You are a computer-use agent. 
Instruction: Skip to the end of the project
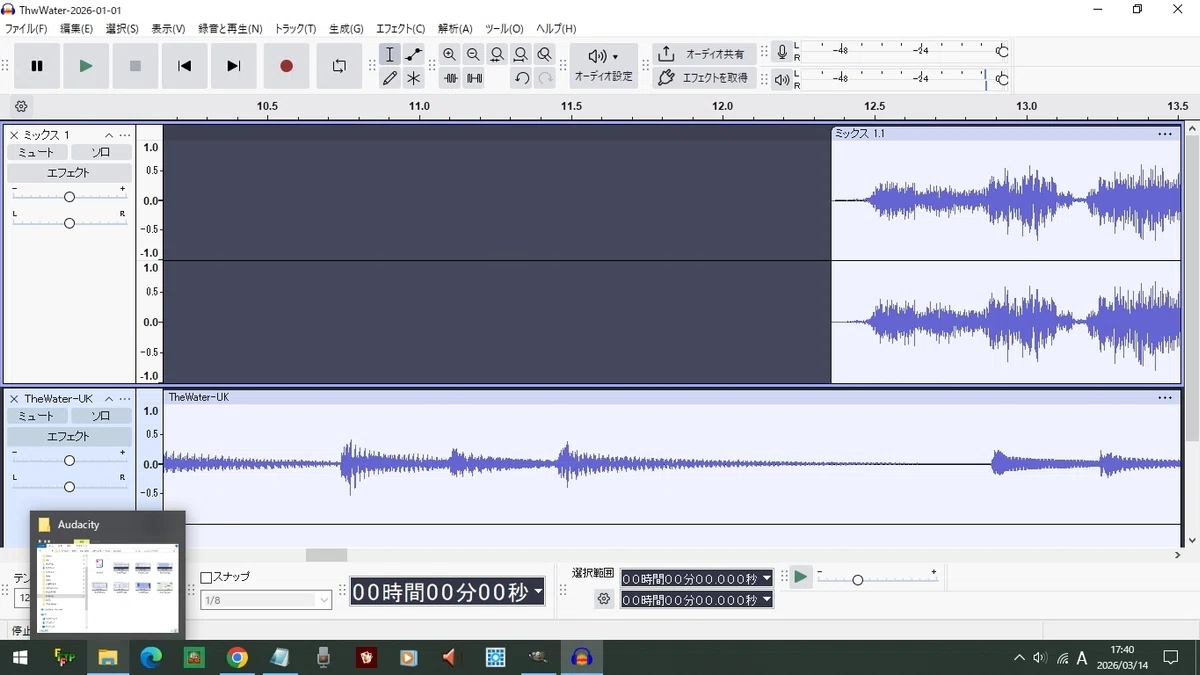click(x=233, y=66)
